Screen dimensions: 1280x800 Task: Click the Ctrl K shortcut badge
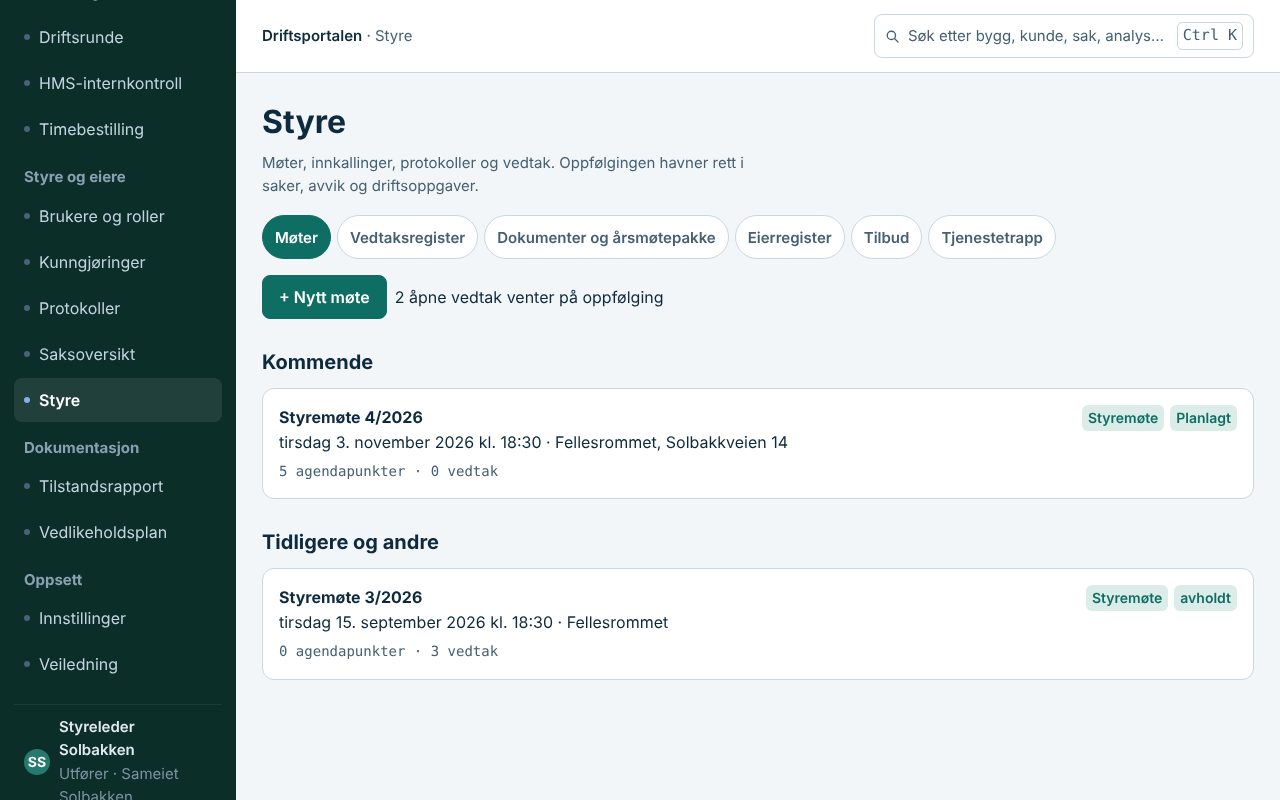point(1210,36)
